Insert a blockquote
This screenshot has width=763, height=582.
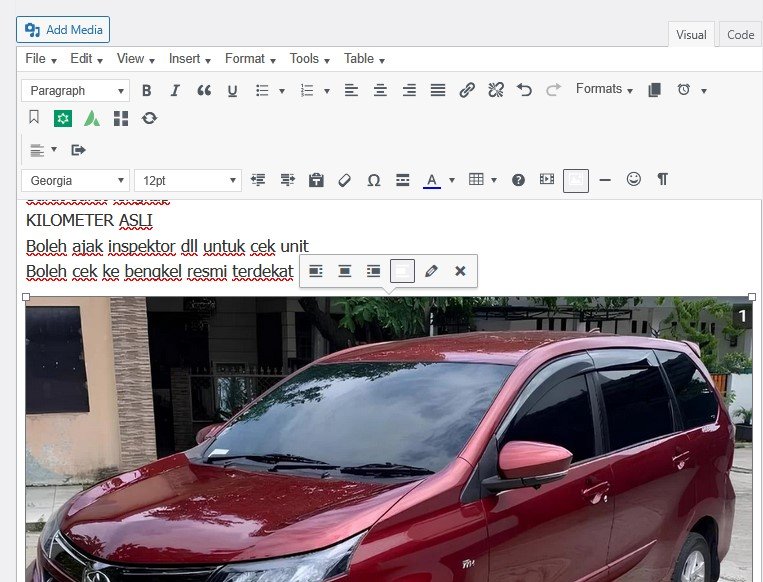click(x=204, y=91)
